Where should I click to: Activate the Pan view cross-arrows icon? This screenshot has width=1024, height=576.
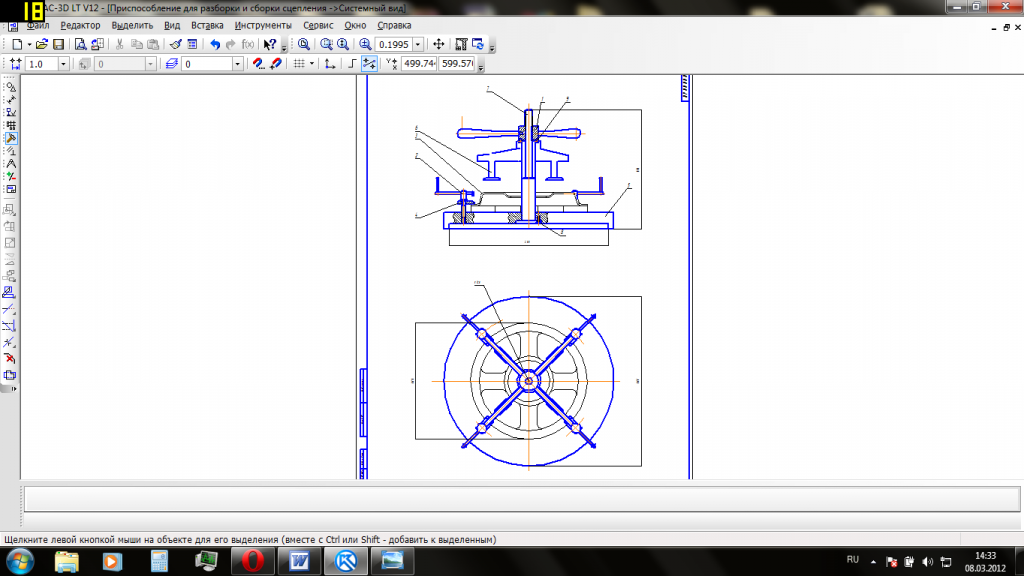click(438, 44)
